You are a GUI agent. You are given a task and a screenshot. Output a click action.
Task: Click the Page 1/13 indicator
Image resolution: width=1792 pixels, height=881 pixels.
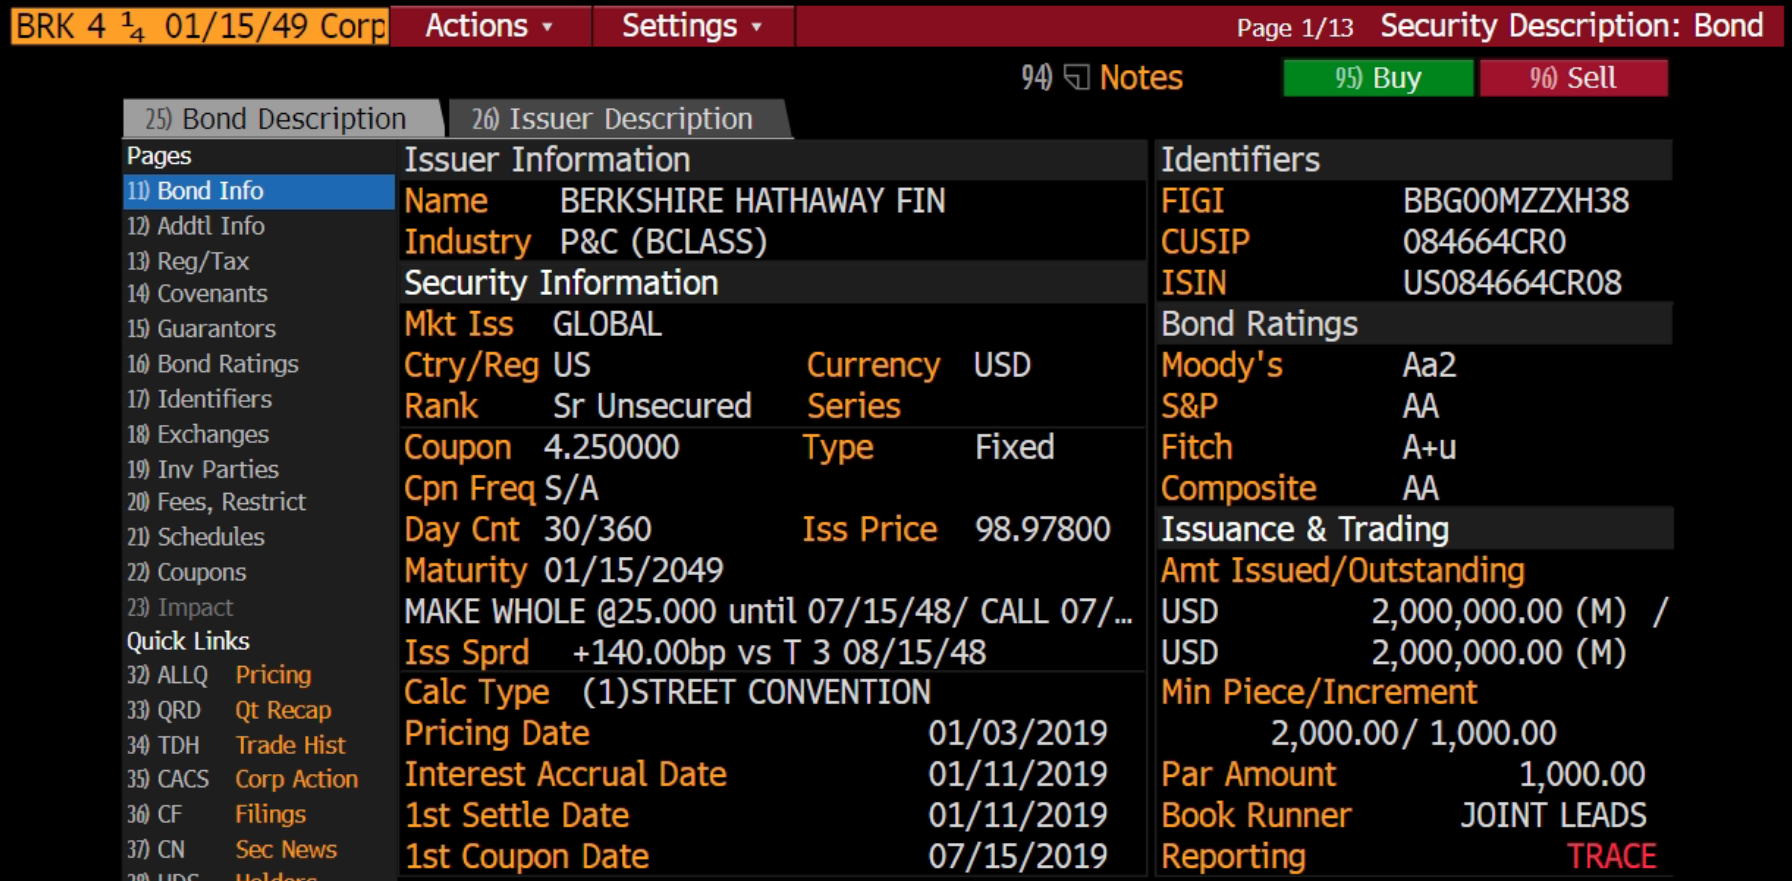pos(1295,28)
